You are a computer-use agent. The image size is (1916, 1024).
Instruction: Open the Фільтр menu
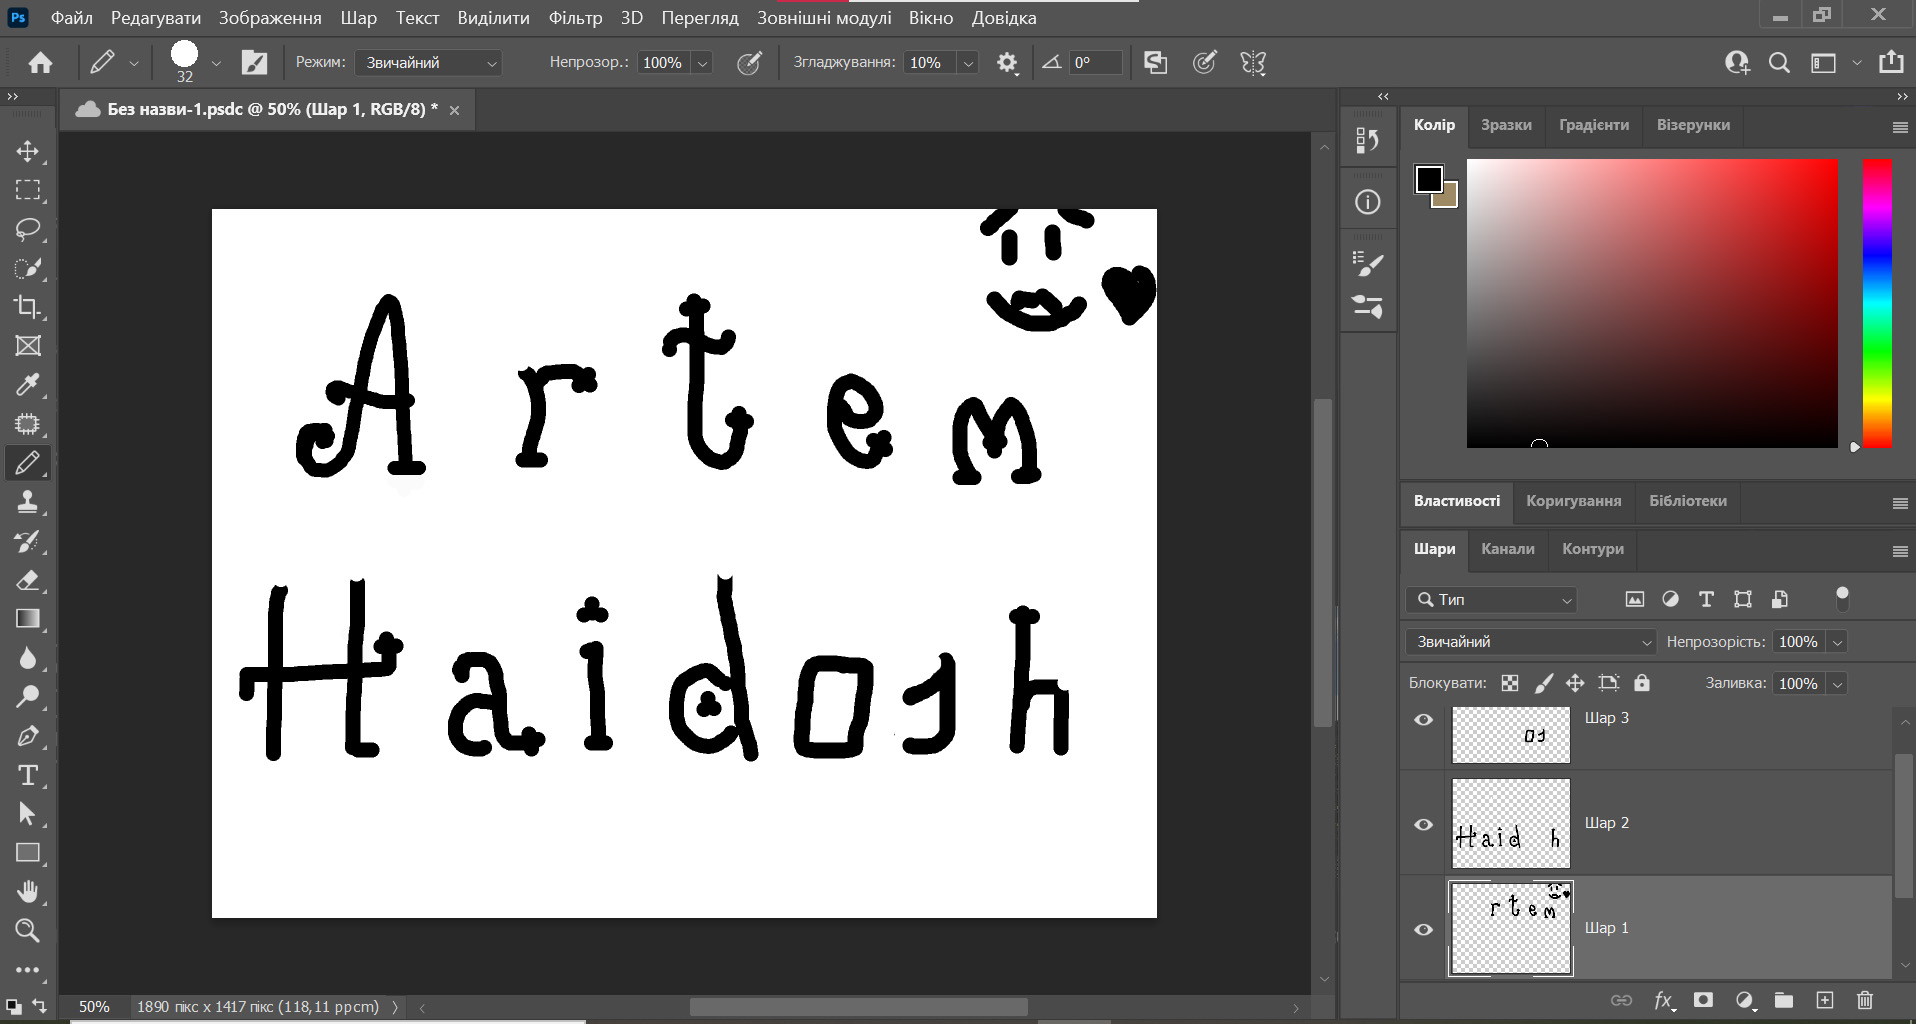(x=575, y=18)
